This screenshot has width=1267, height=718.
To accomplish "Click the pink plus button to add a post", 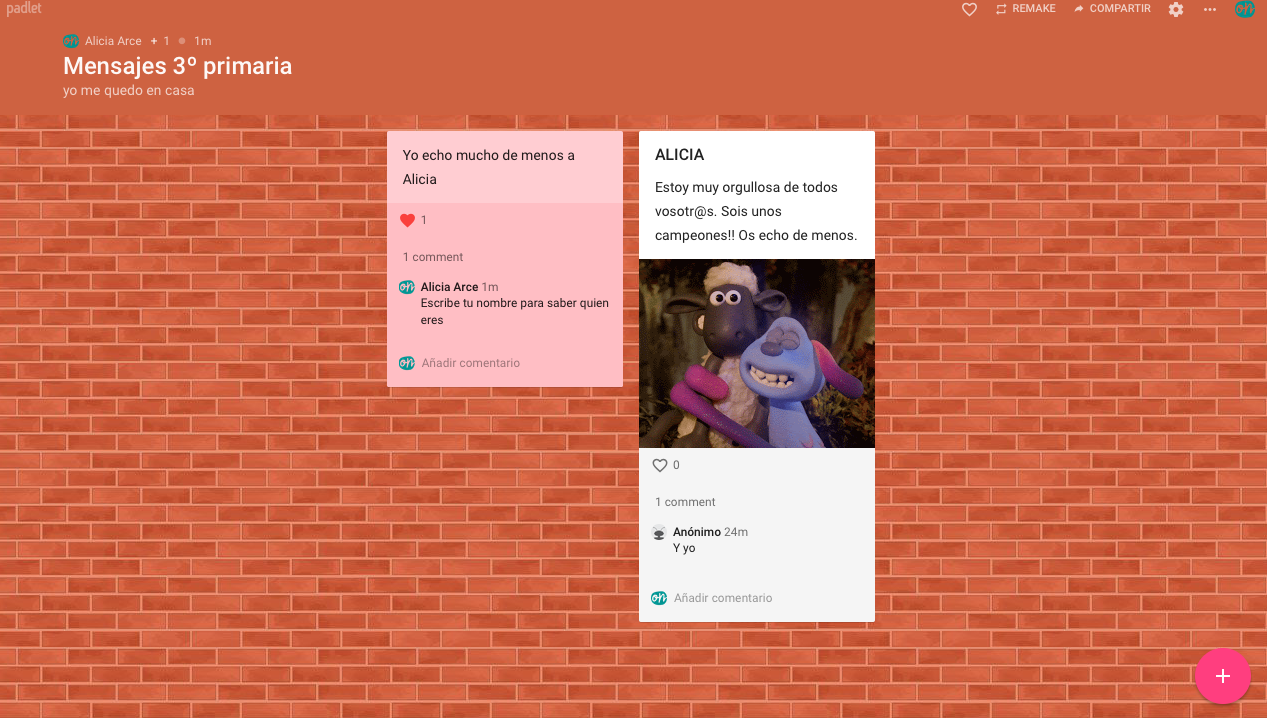I will (1222, 676).
